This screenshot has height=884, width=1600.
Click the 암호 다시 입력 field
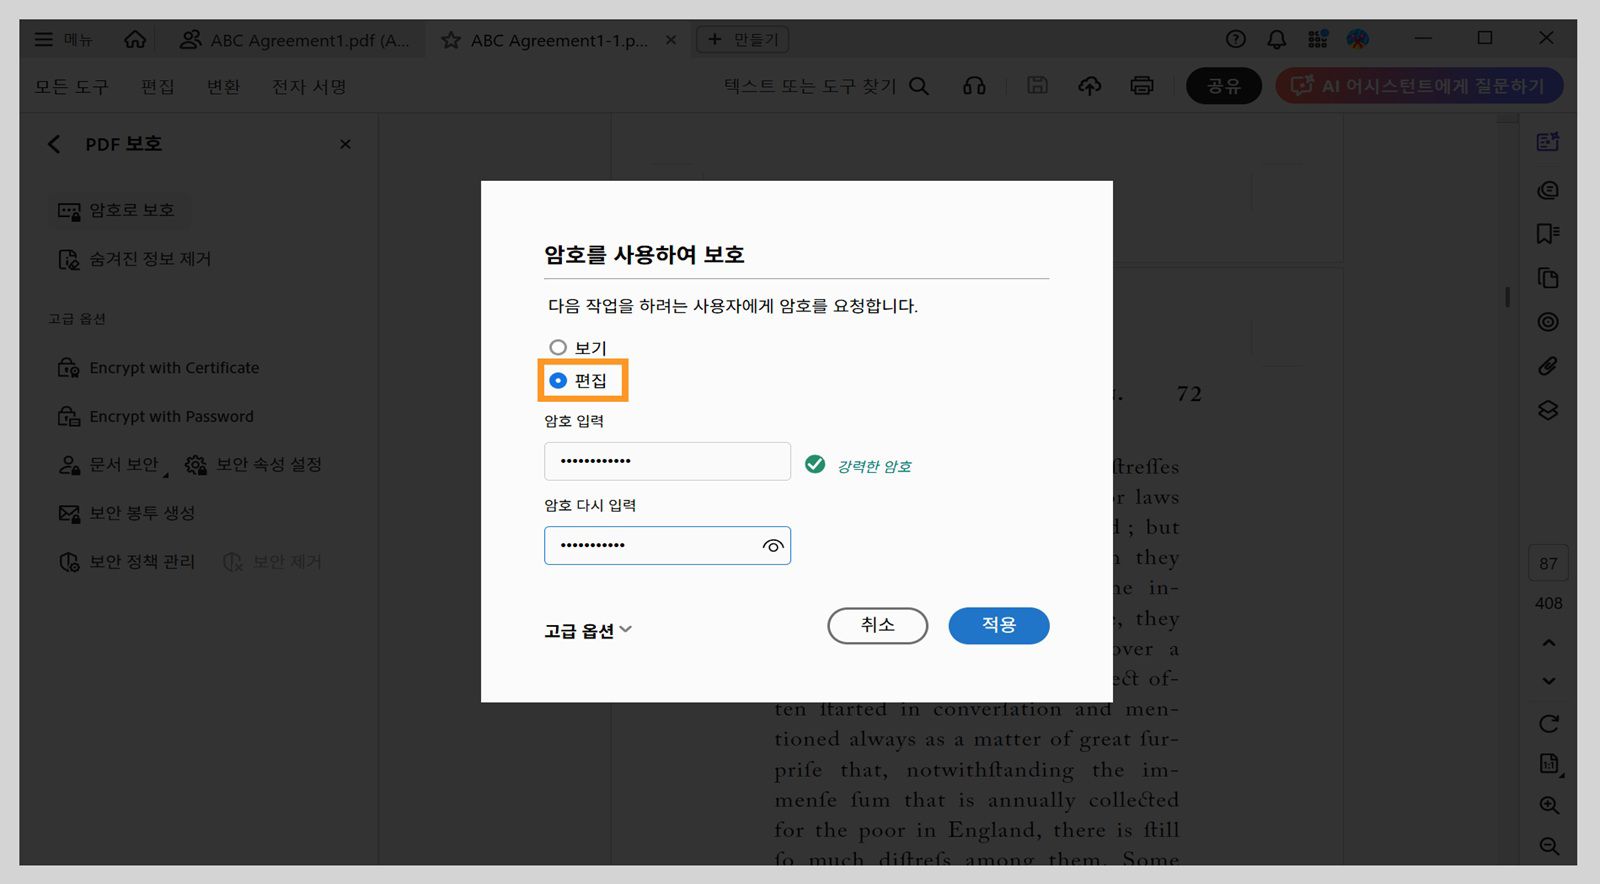click(667, 545)
